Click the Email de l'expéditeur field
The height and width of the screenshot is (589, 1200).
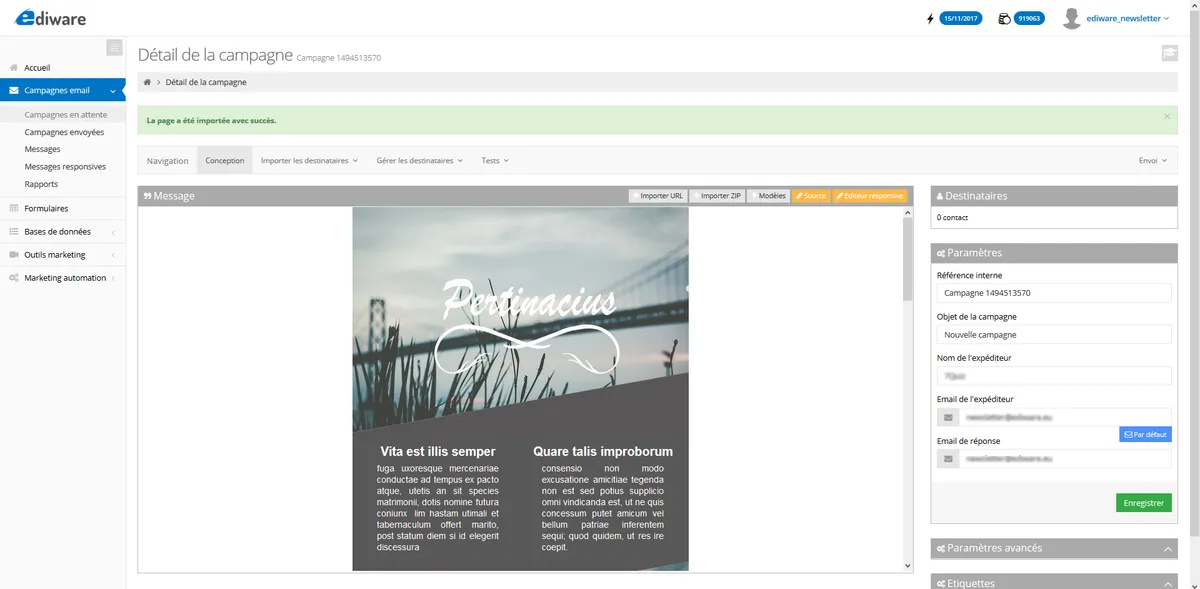pyautogui.click(x=1065, y=417)
